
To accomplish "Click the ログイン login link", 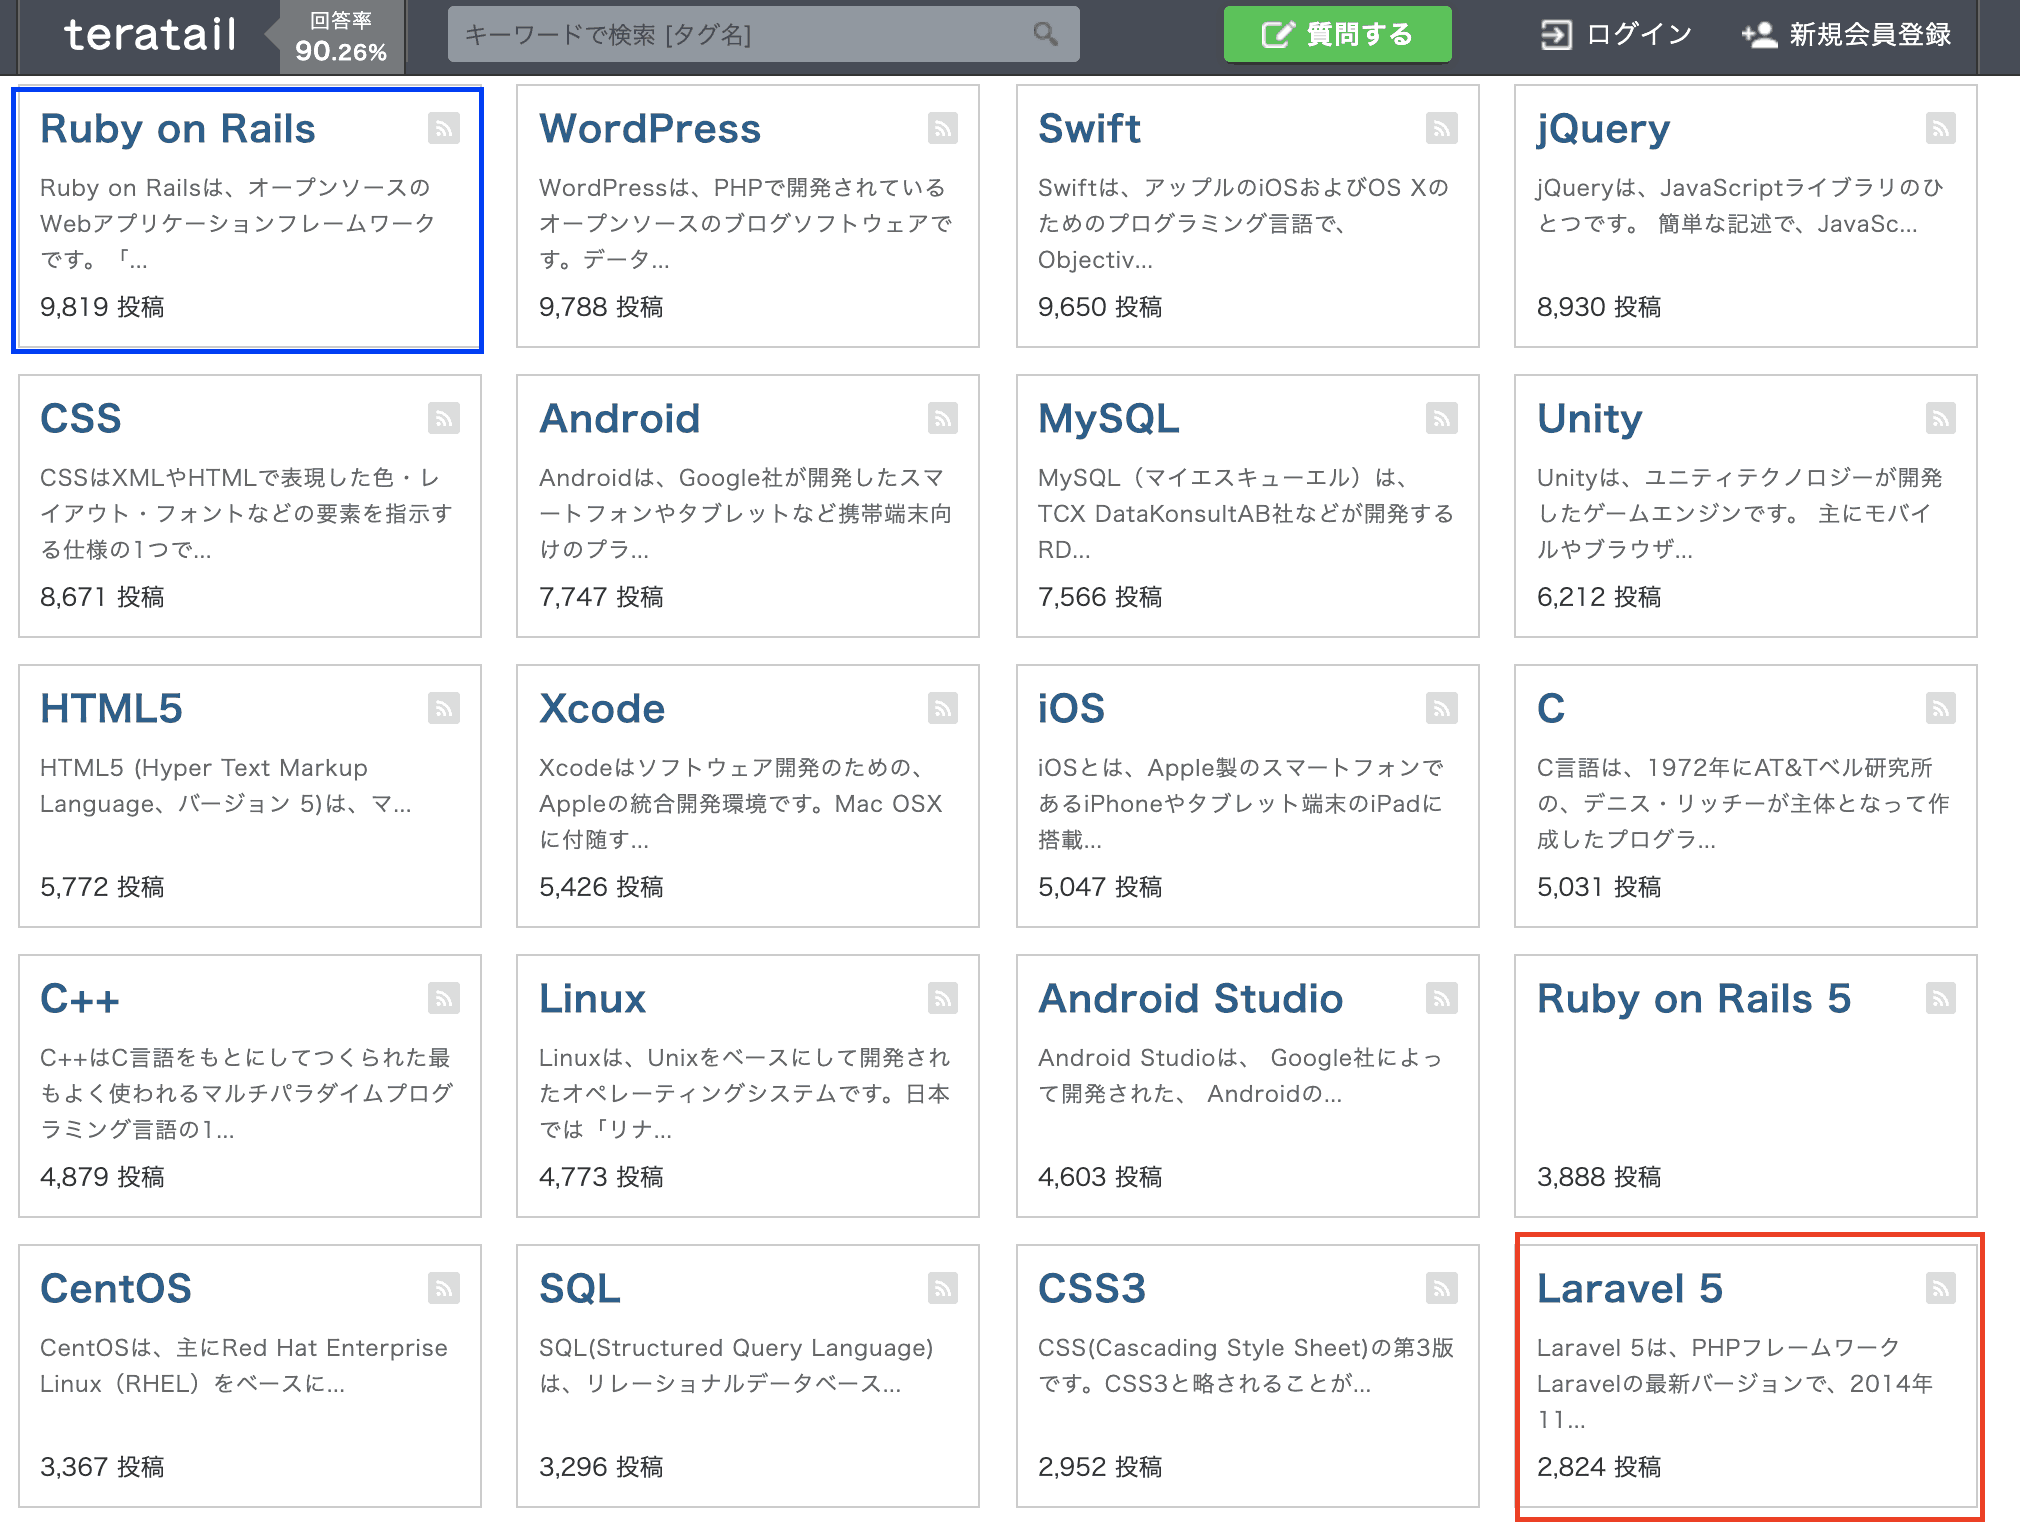I will [1616, 35].
